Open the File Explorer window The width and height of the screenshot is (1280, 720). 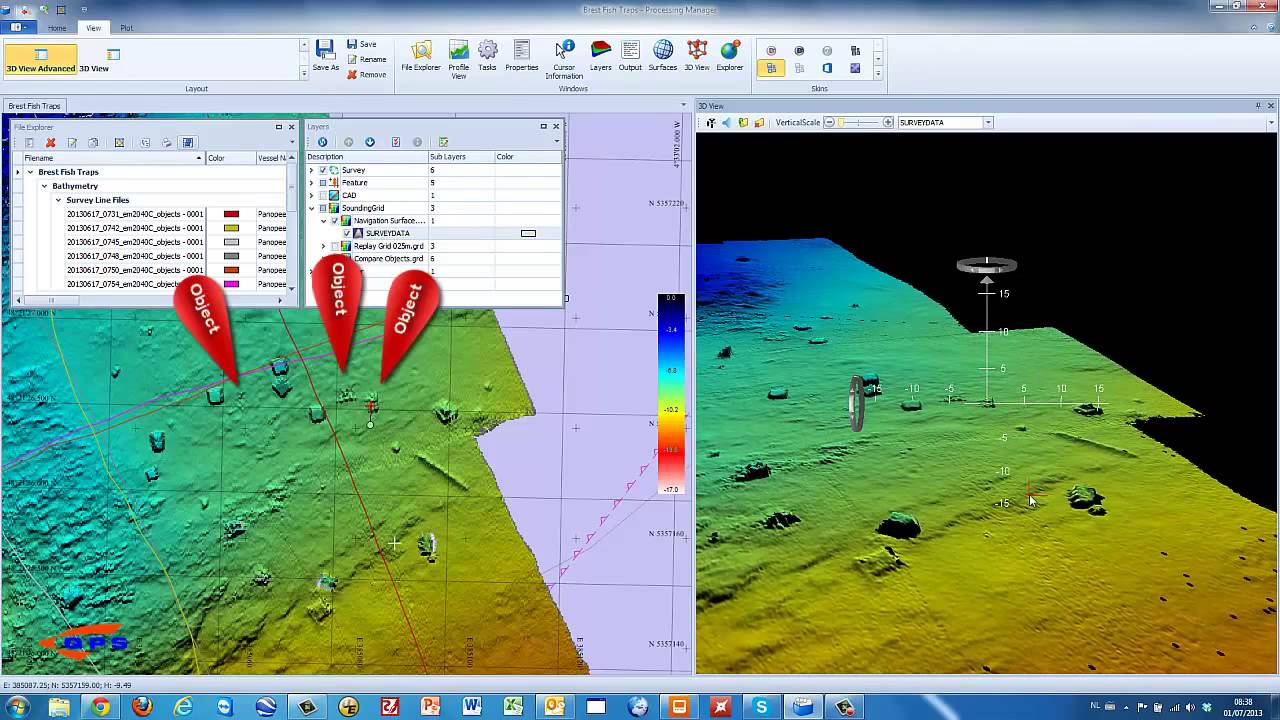coord(421,55)
